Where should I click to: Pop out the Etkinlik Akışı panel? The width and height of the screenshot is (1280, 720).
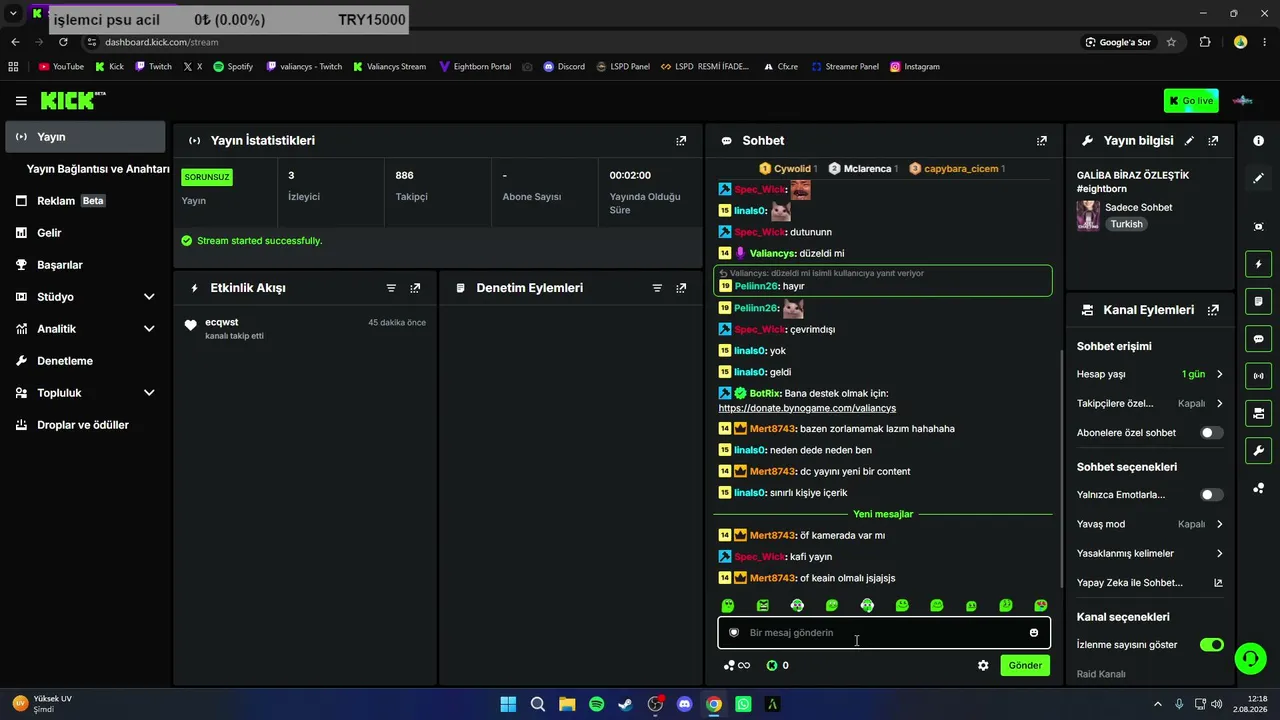[x=415, y=288]
